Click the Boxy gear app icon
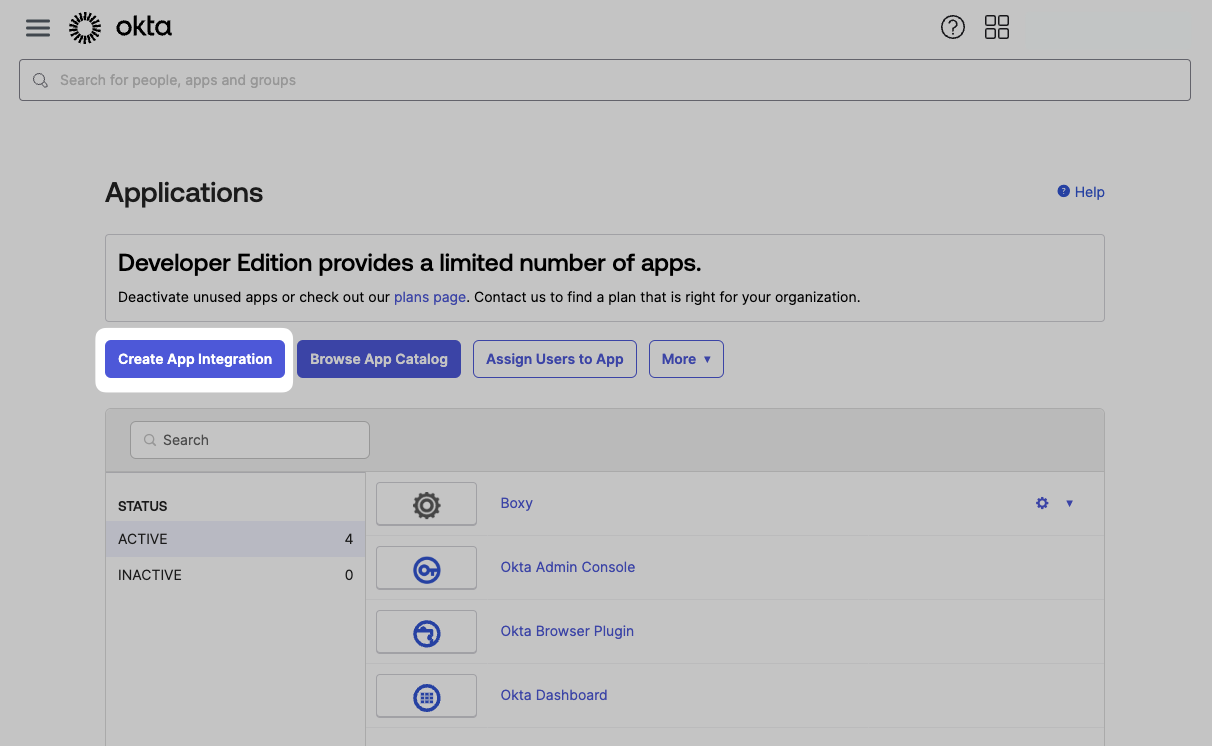Viewport: 1212px width, 746px height. (426, 504)
